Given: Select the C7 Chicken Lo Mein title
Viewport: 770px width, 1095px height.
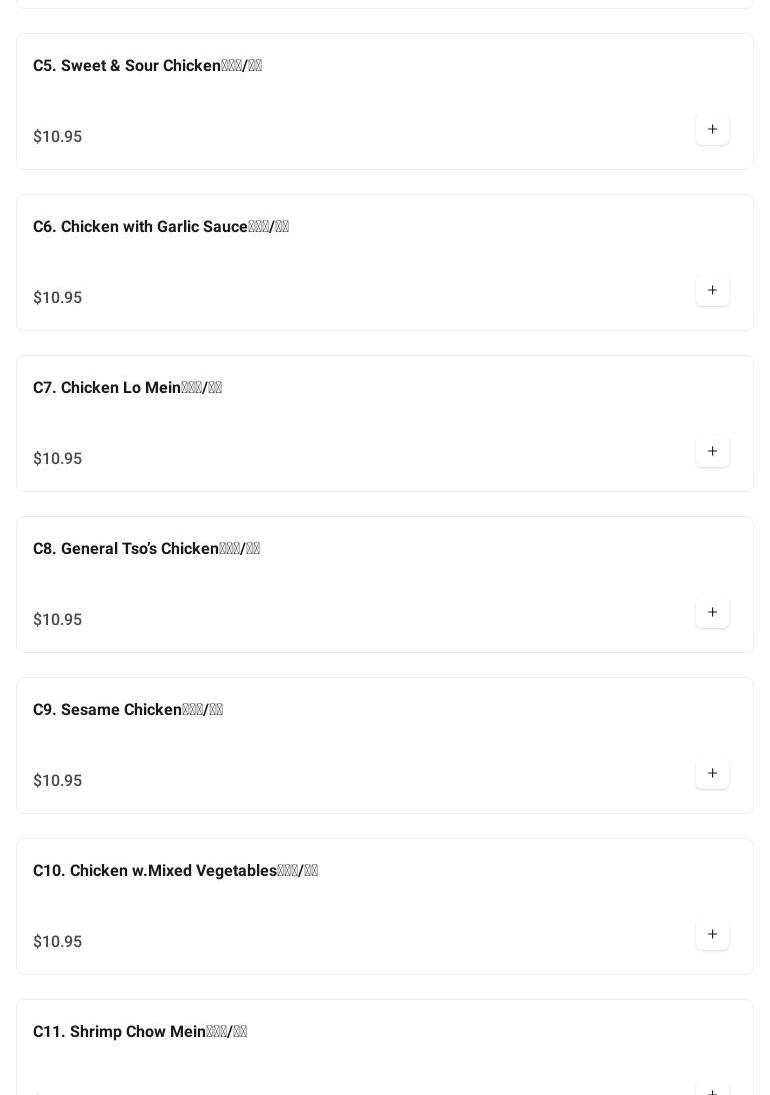Looking at the screenshot, I should [x=127, y=388].
